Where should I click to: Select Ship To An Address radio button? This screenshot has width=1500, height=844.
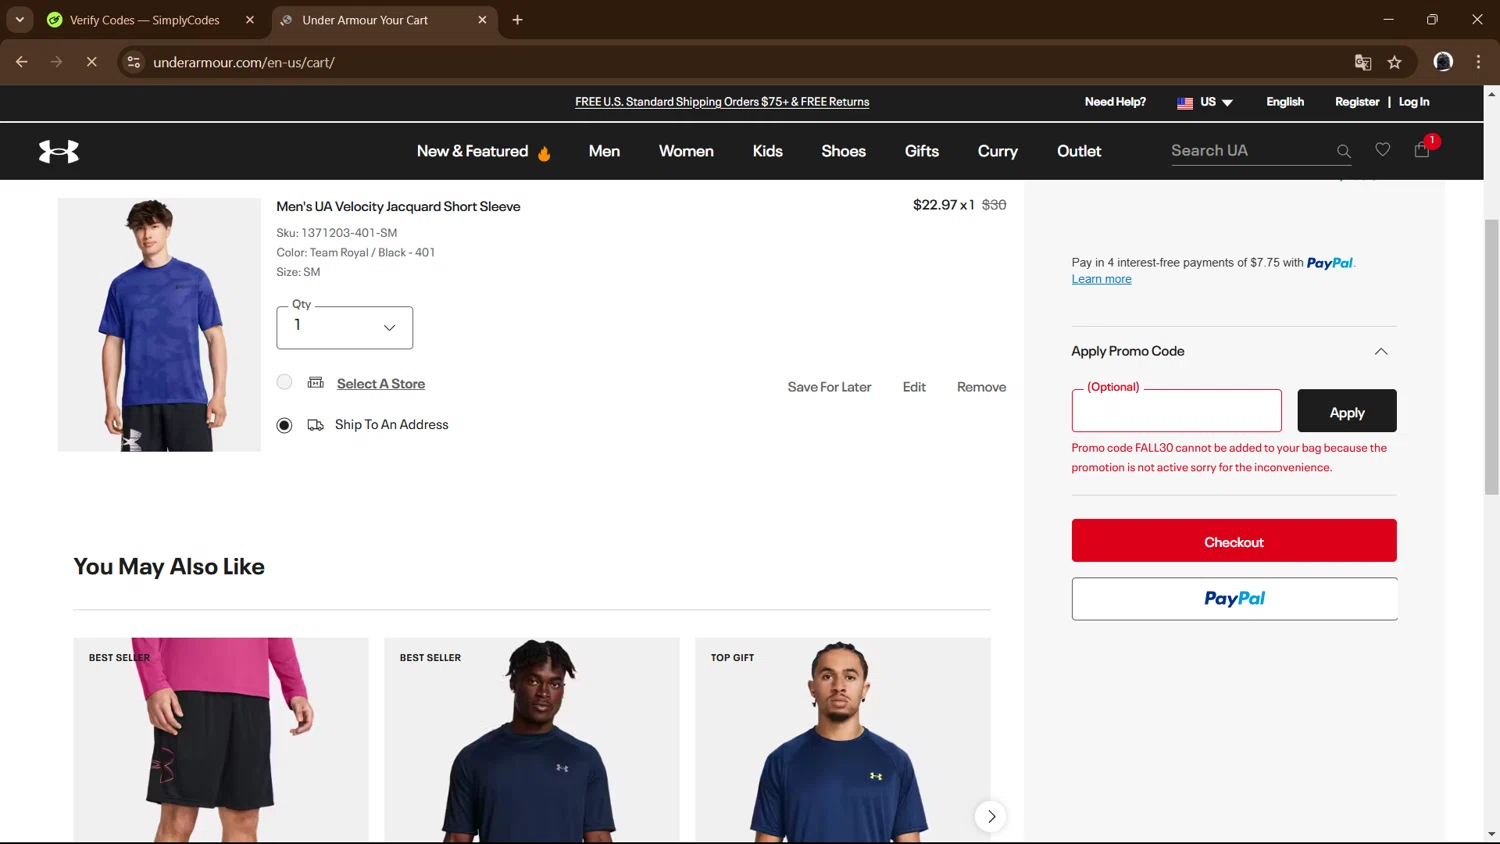(285, 425)
